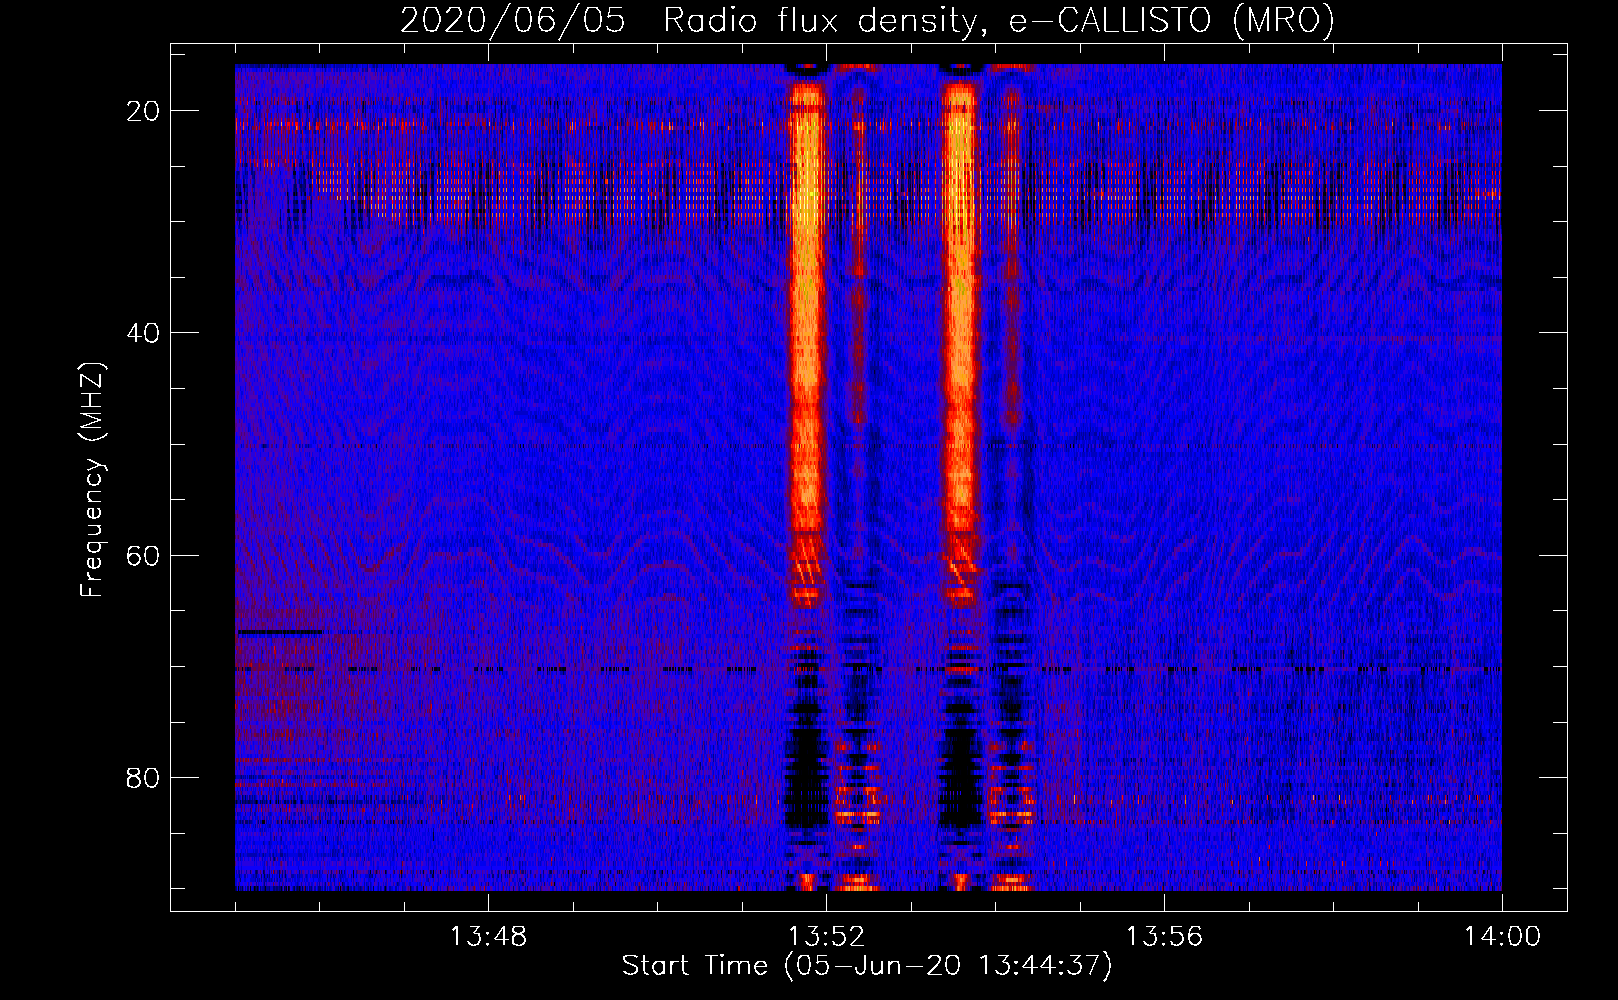Click the short black horizontal line near 67 MHz
Screen dimensions: 1618x1000
point(280,632)
